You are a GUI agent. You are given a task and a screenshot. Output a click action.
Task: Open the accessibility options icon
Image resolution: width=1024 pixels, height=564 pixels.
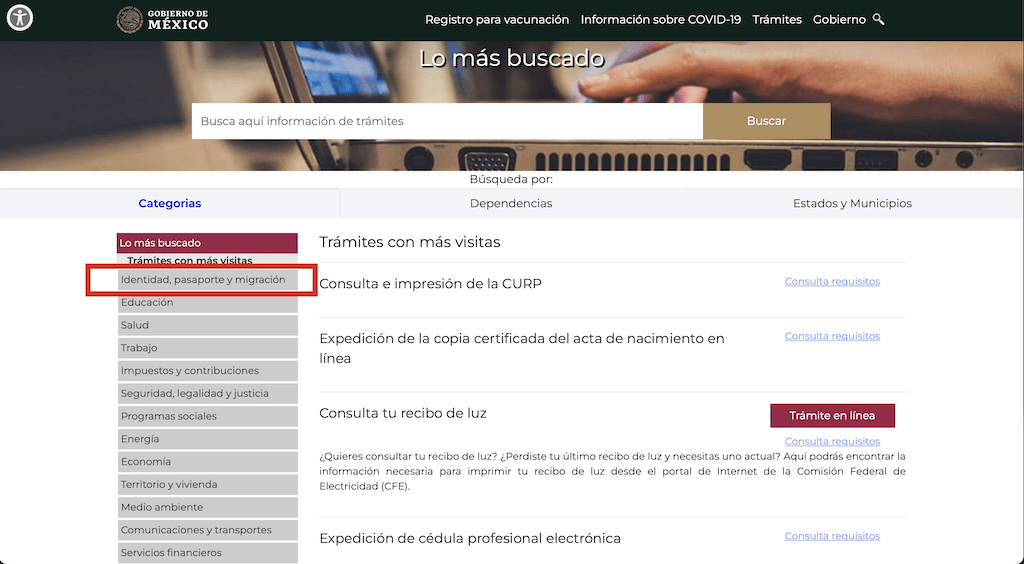(20, 18)
